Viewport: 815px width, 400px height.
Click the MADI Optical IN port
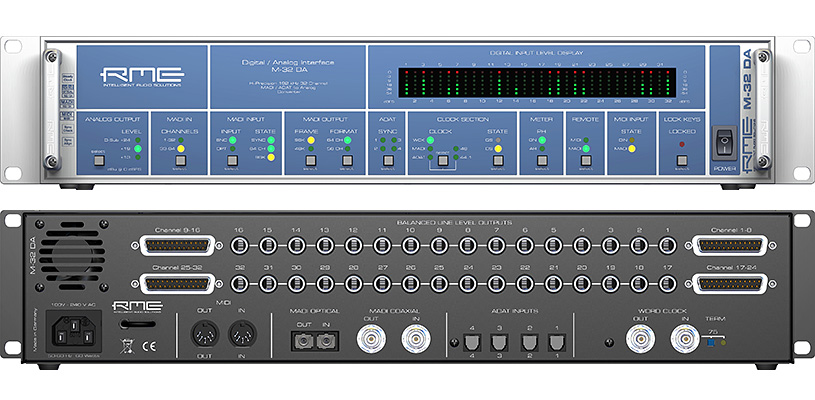(x=324, y=340)
